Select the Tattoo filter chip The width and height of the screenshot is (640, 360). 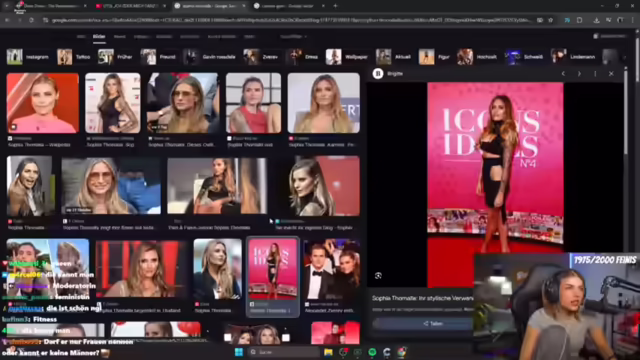pyautogui.click(x=74, y=57)
